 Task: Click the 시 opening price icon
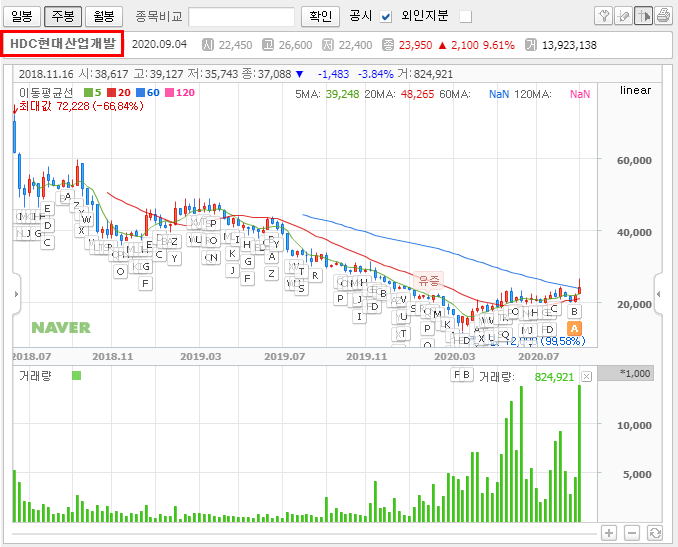pos(208,45)
